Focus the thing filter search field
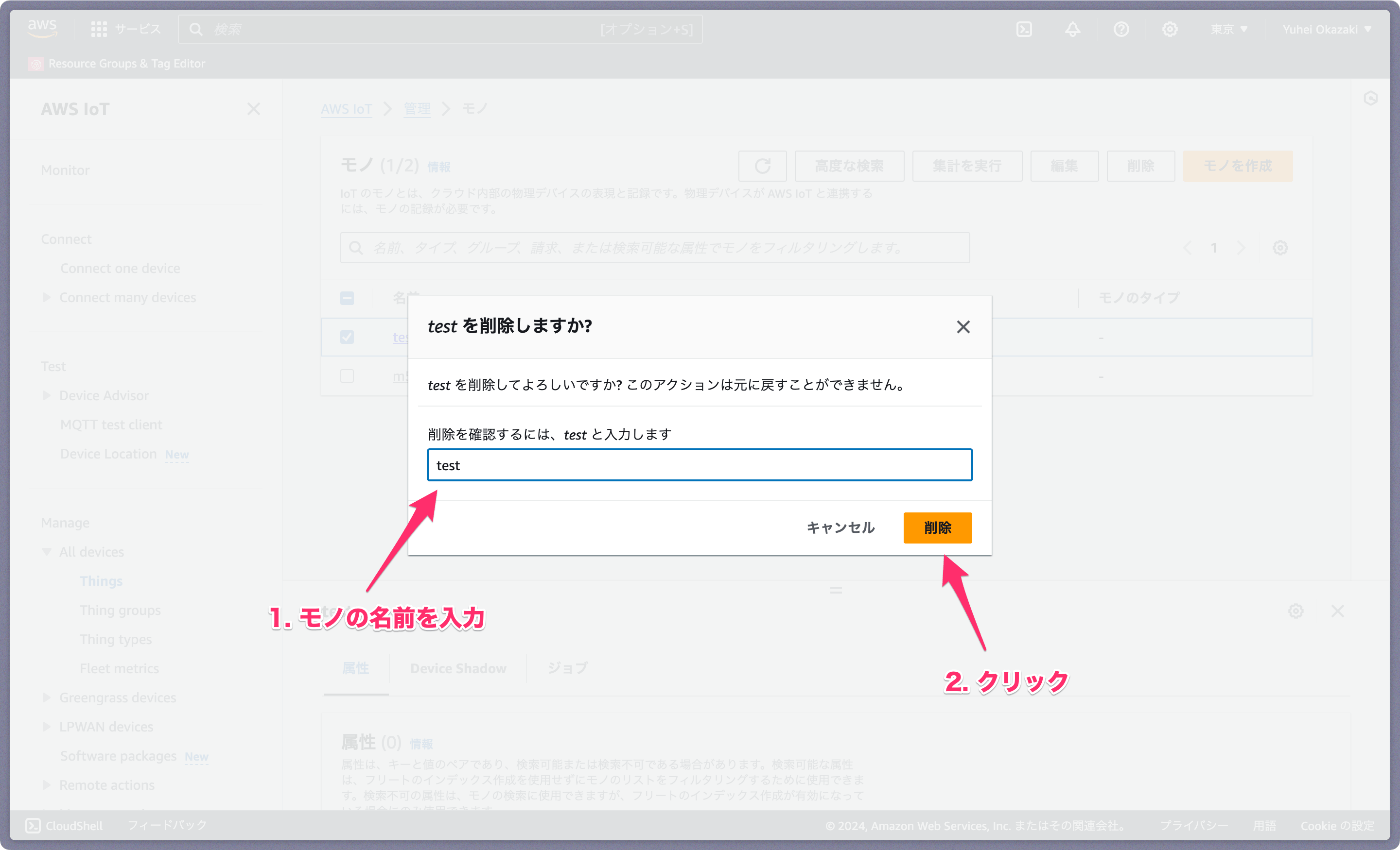This screenshot has width=1400, height=850. (655, 248)
